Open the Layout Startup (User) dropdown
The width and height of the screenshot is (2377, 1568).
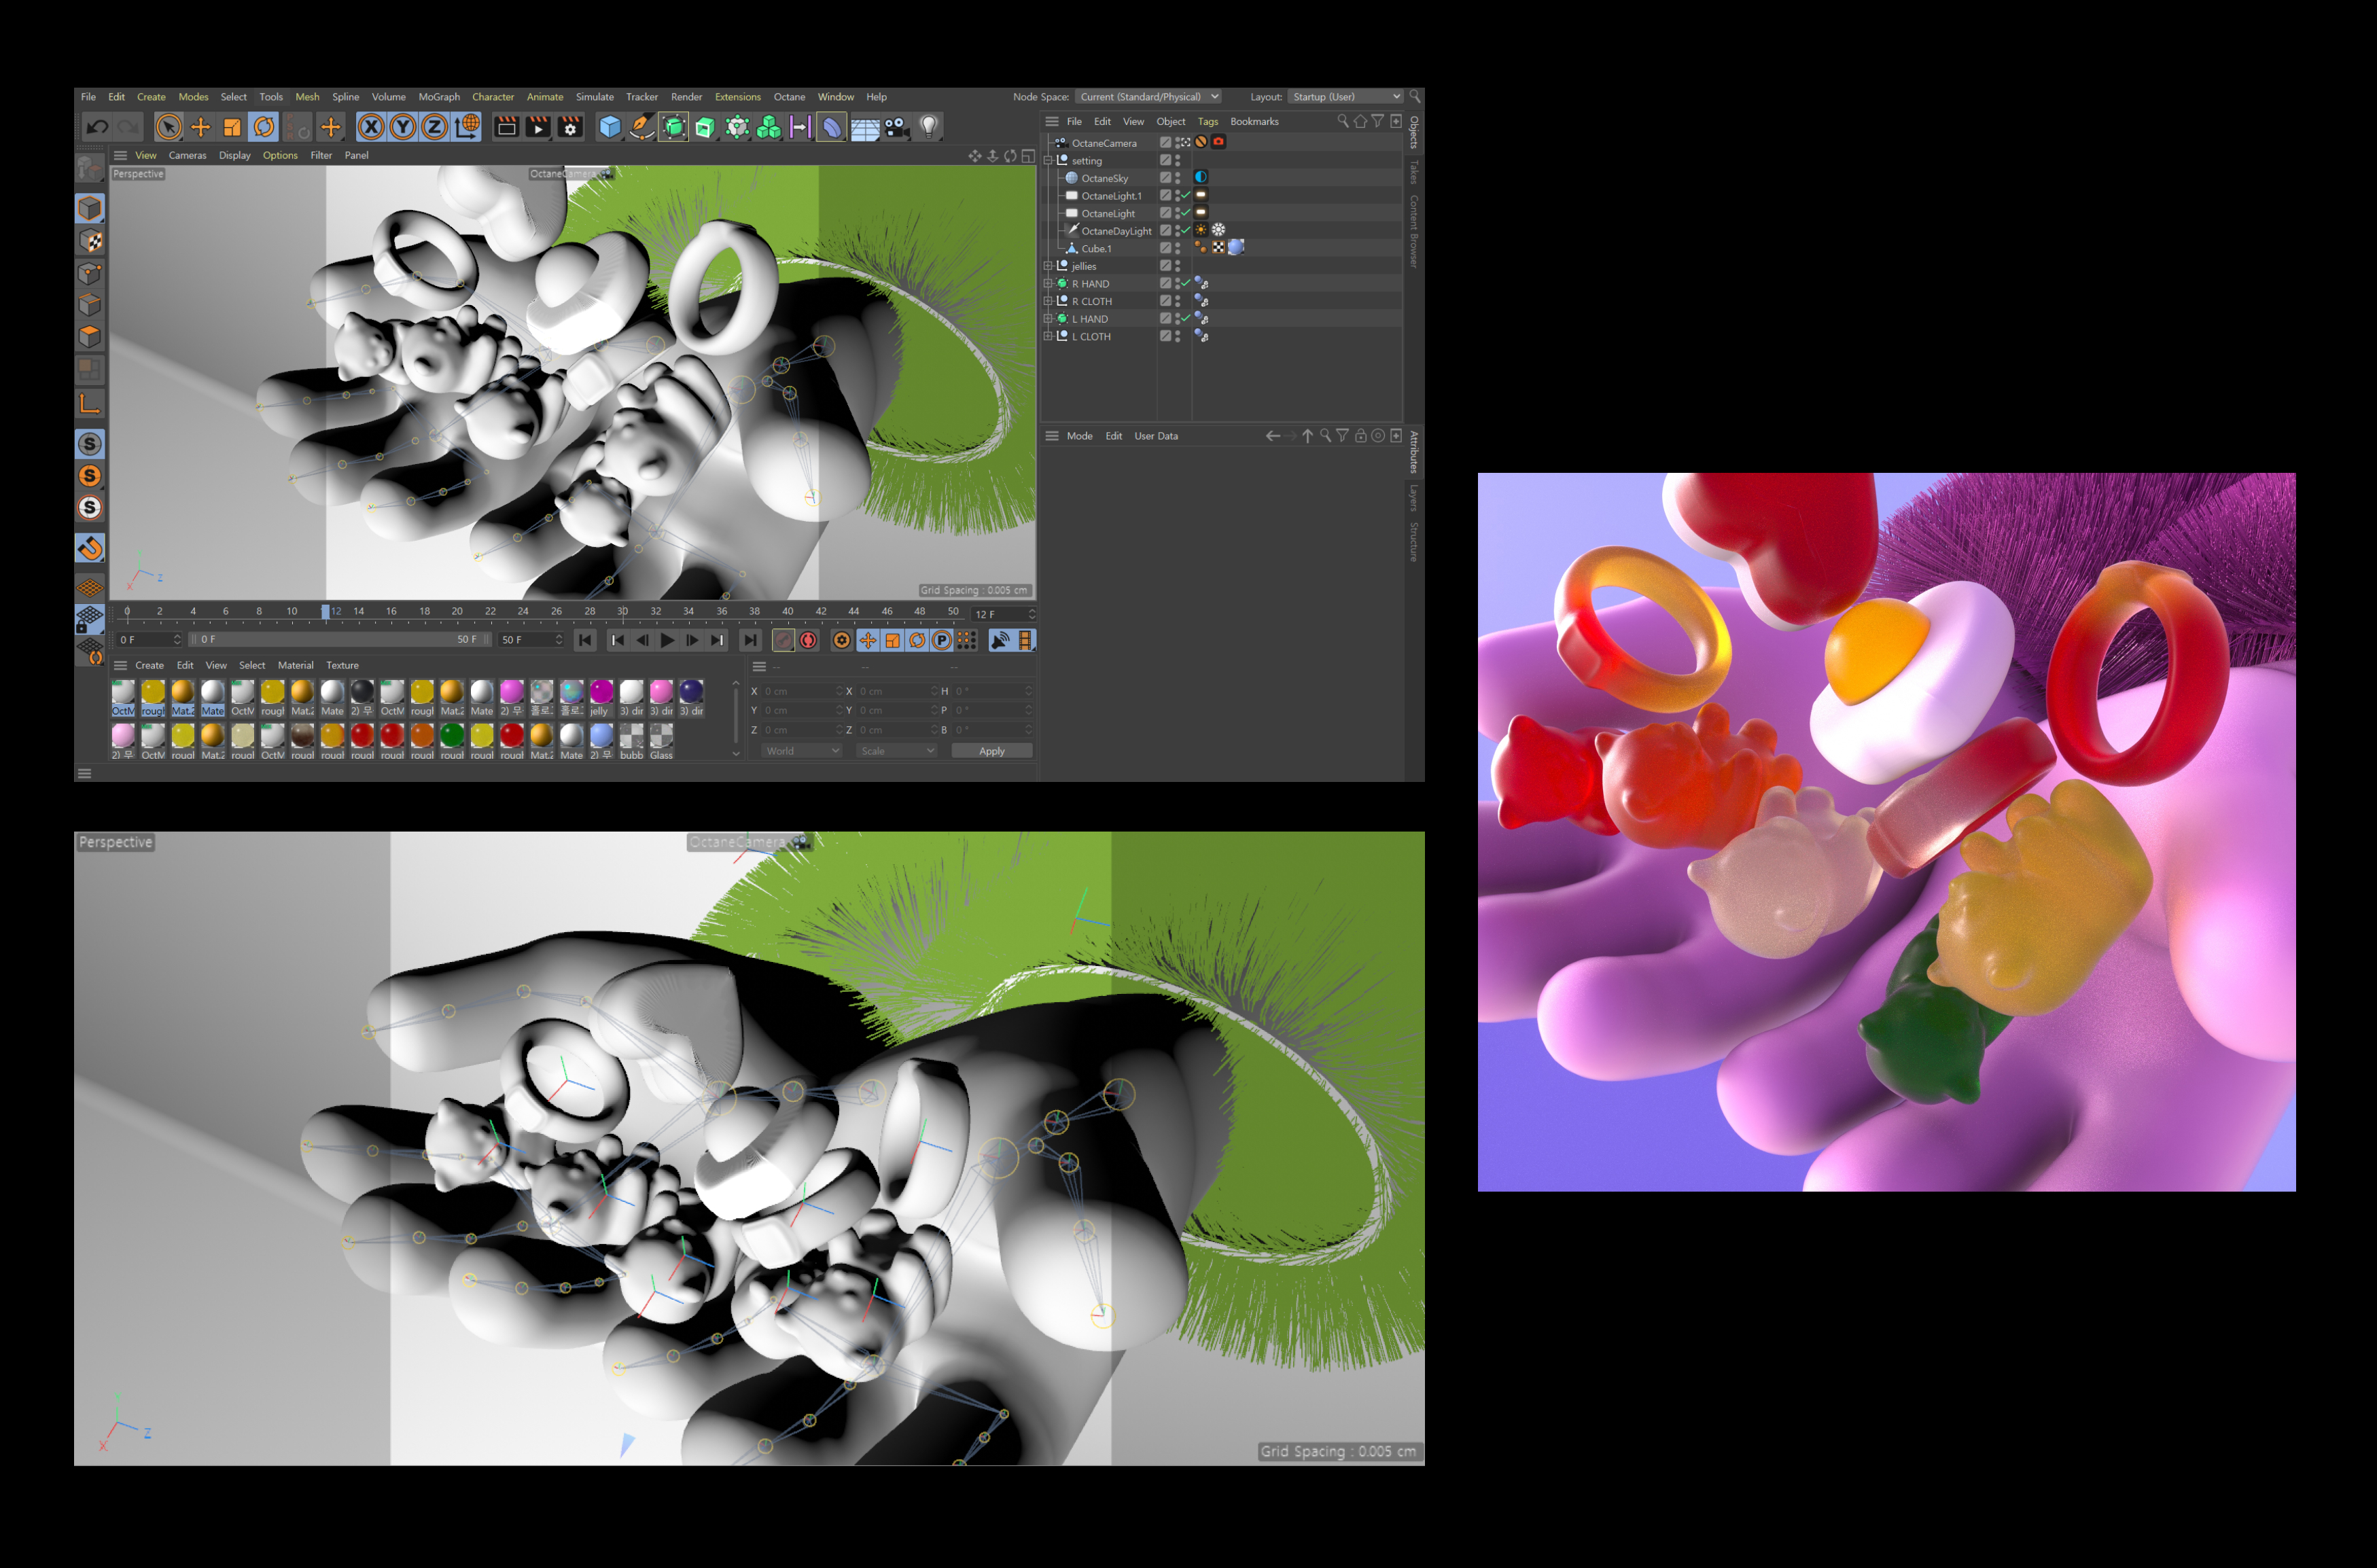pos(1346,97)
